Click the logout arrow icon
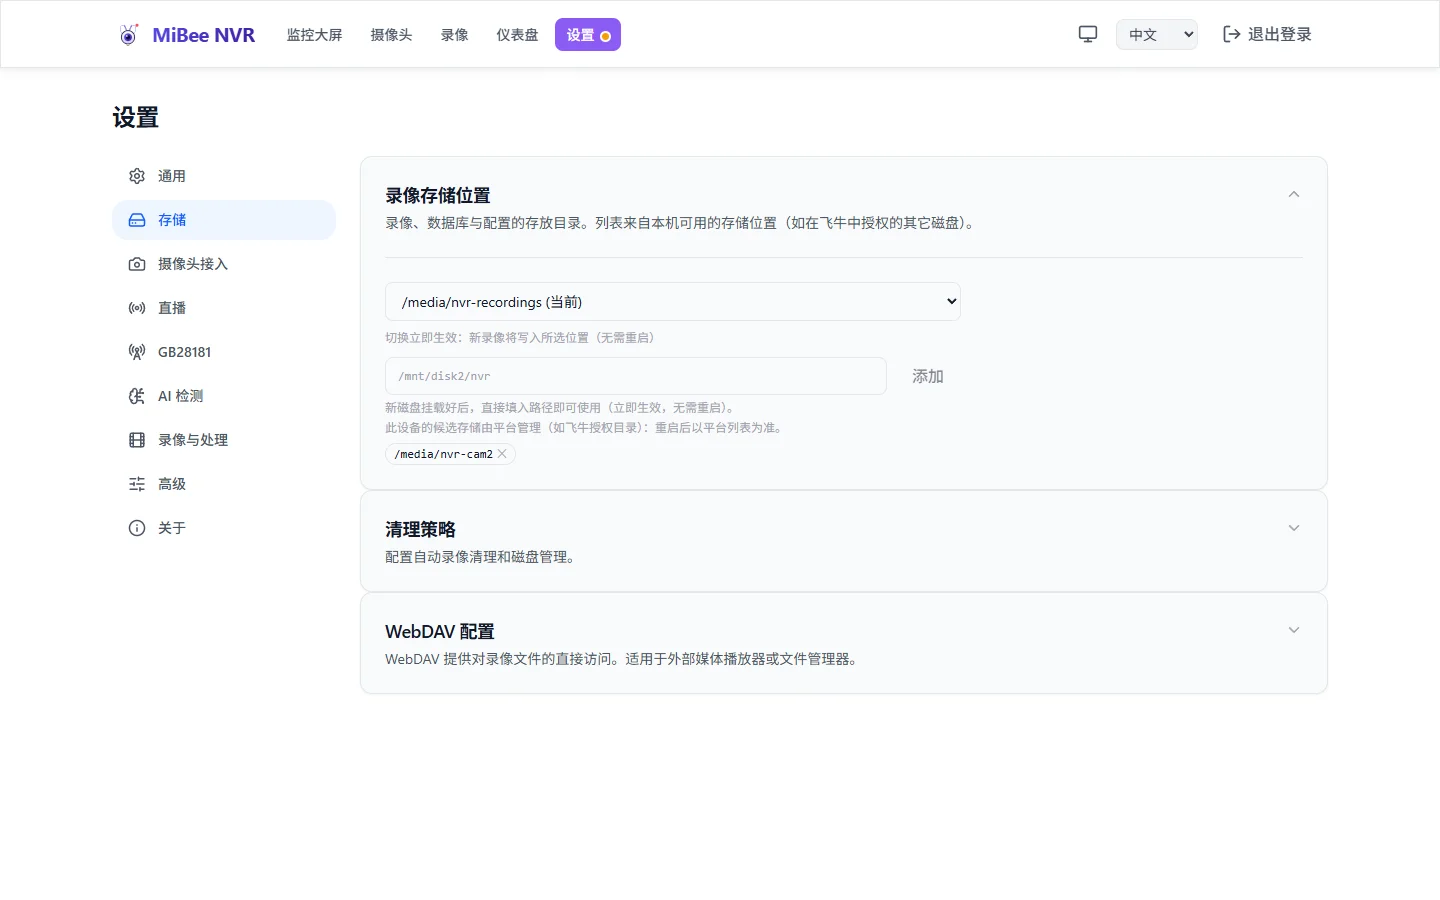1440x900 pixels. tap(1232, 34)
